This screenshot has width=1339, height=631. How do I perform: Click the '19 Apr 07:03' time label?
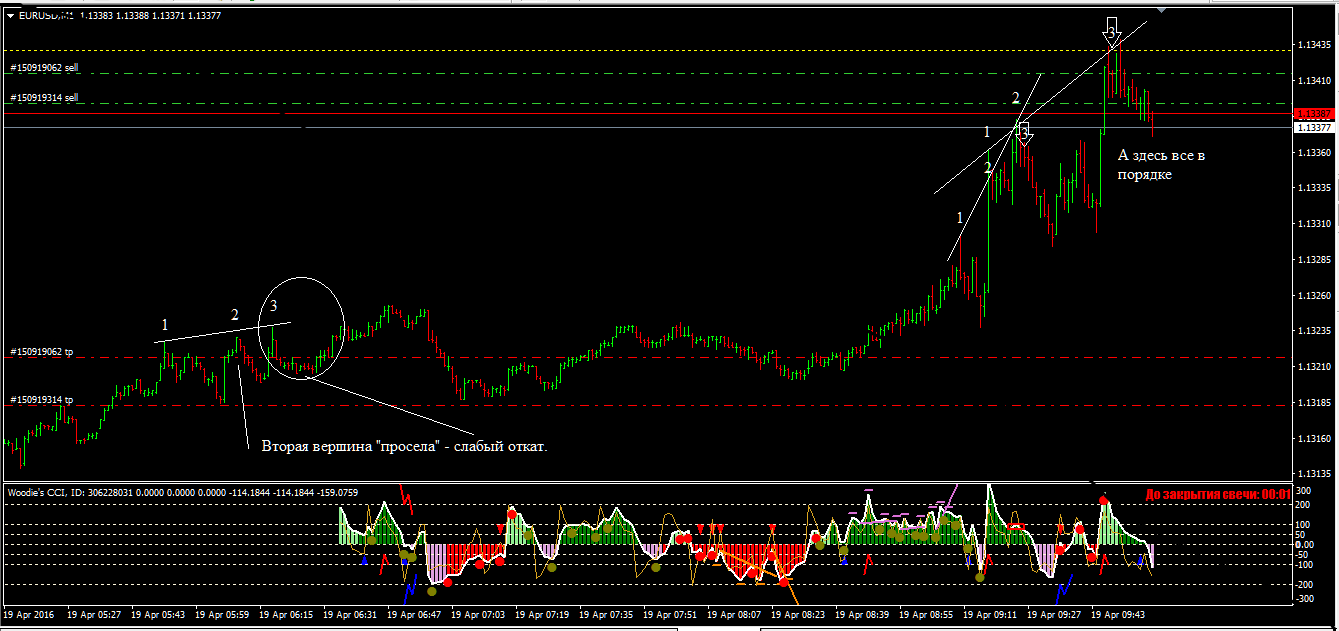477,615
